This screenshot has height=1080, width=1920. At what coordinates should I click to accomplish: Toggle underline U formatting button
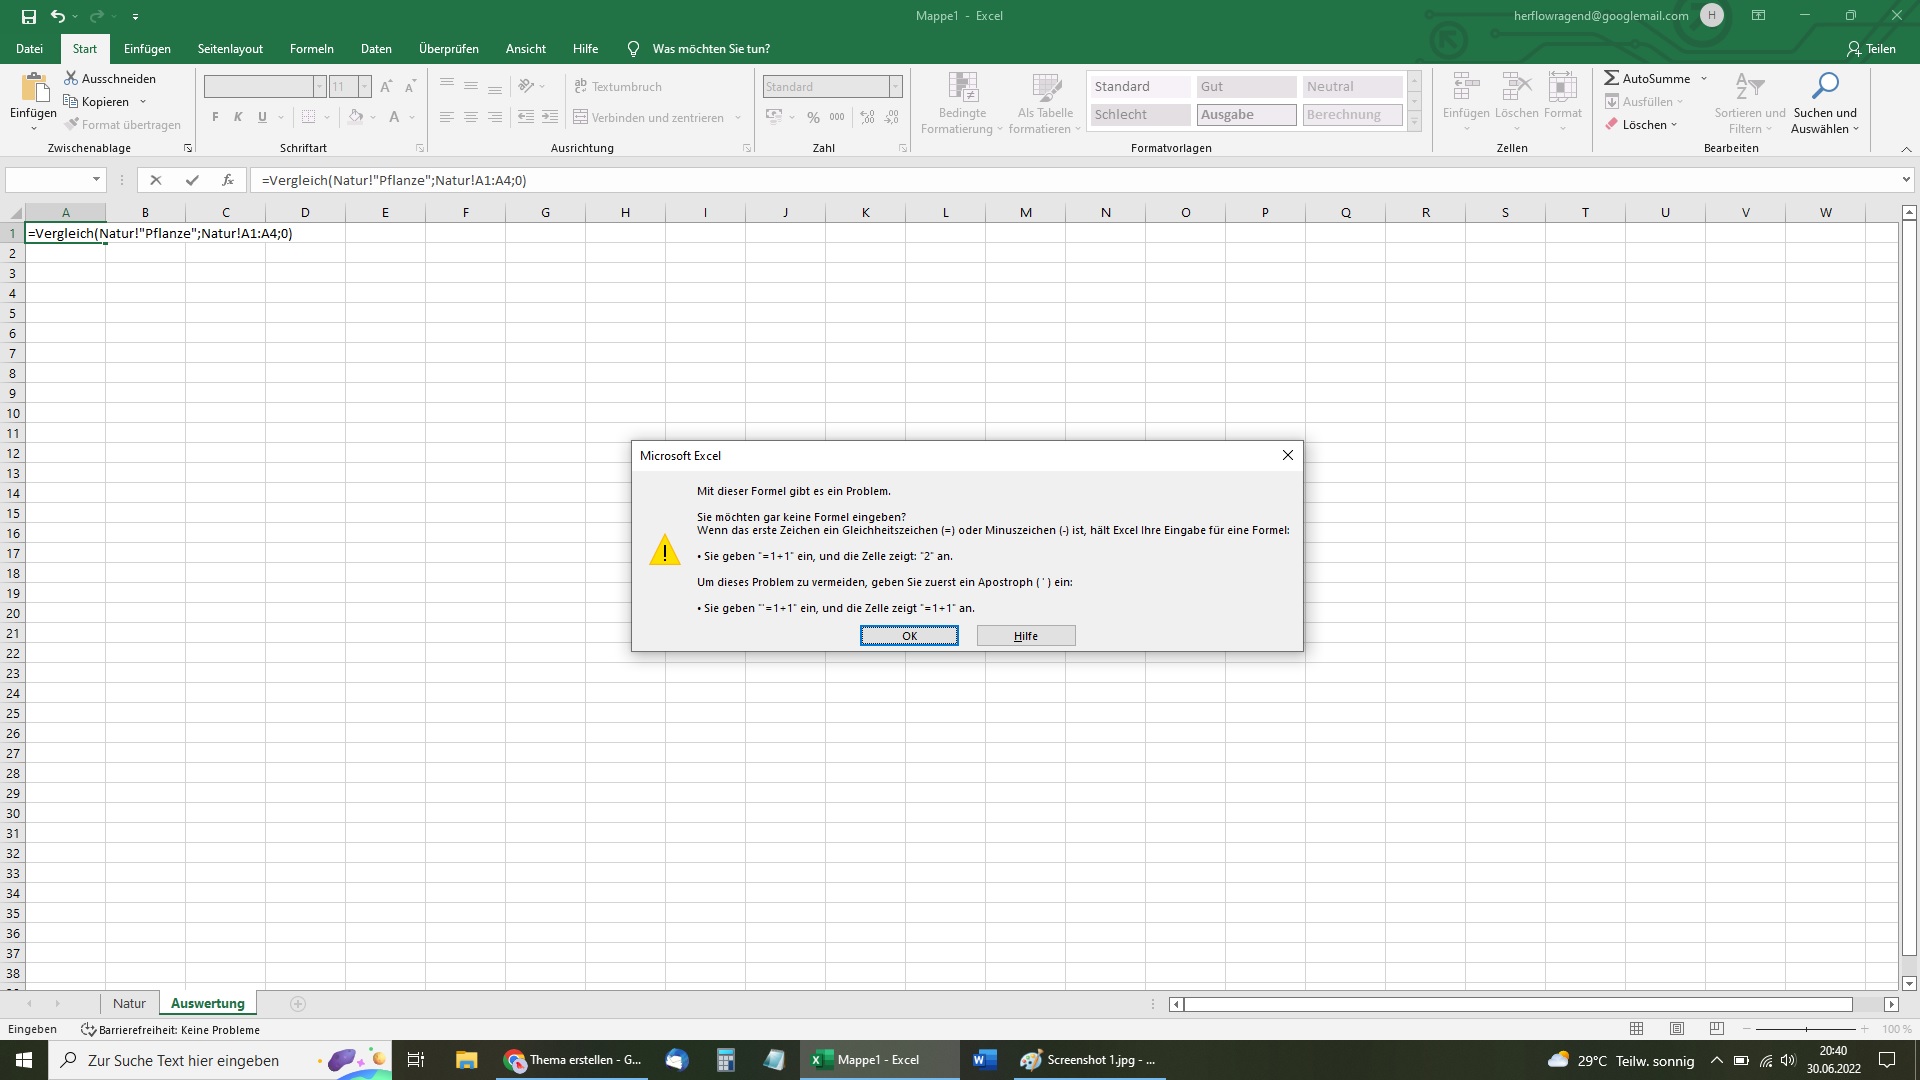click(262, 117)
